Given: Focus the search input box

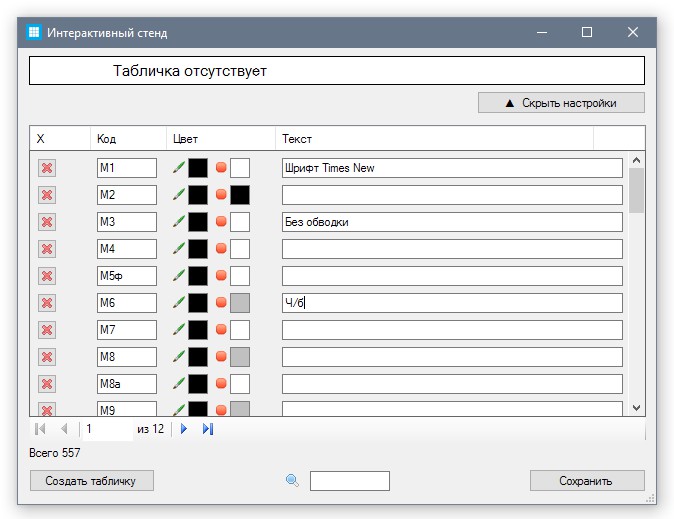Looking at the screenshot, I should tap(349, 481).
